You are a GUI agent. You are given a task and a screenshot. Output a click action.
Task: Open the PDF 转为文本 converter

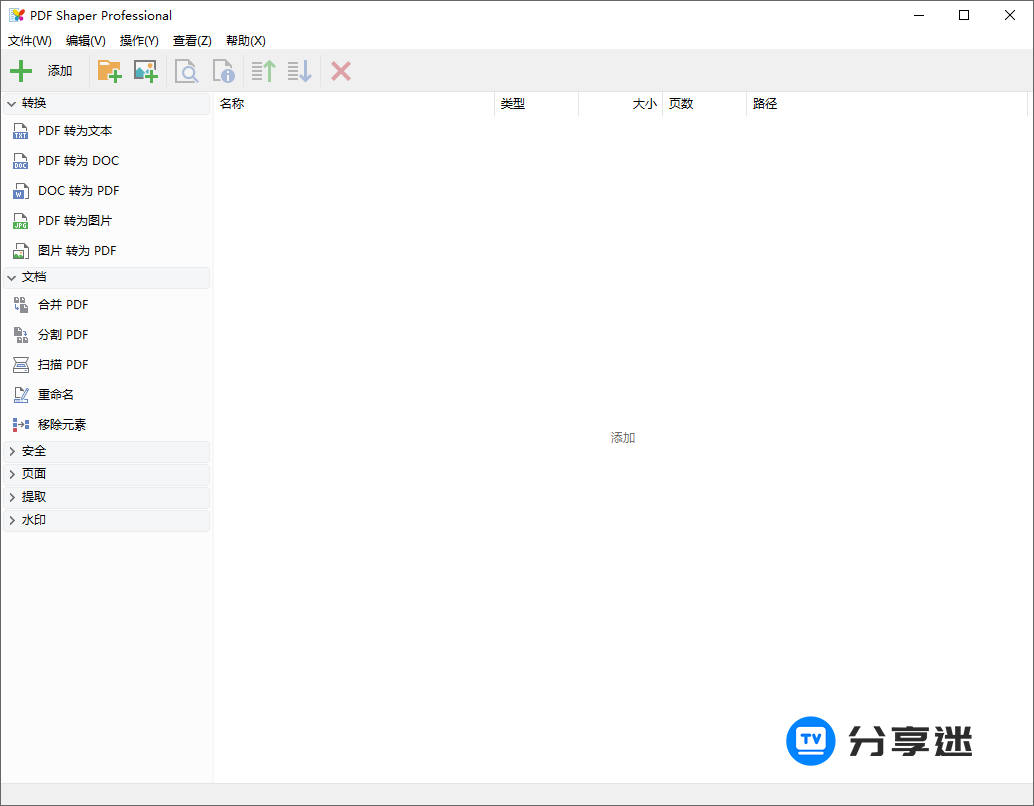click(74, 130)
